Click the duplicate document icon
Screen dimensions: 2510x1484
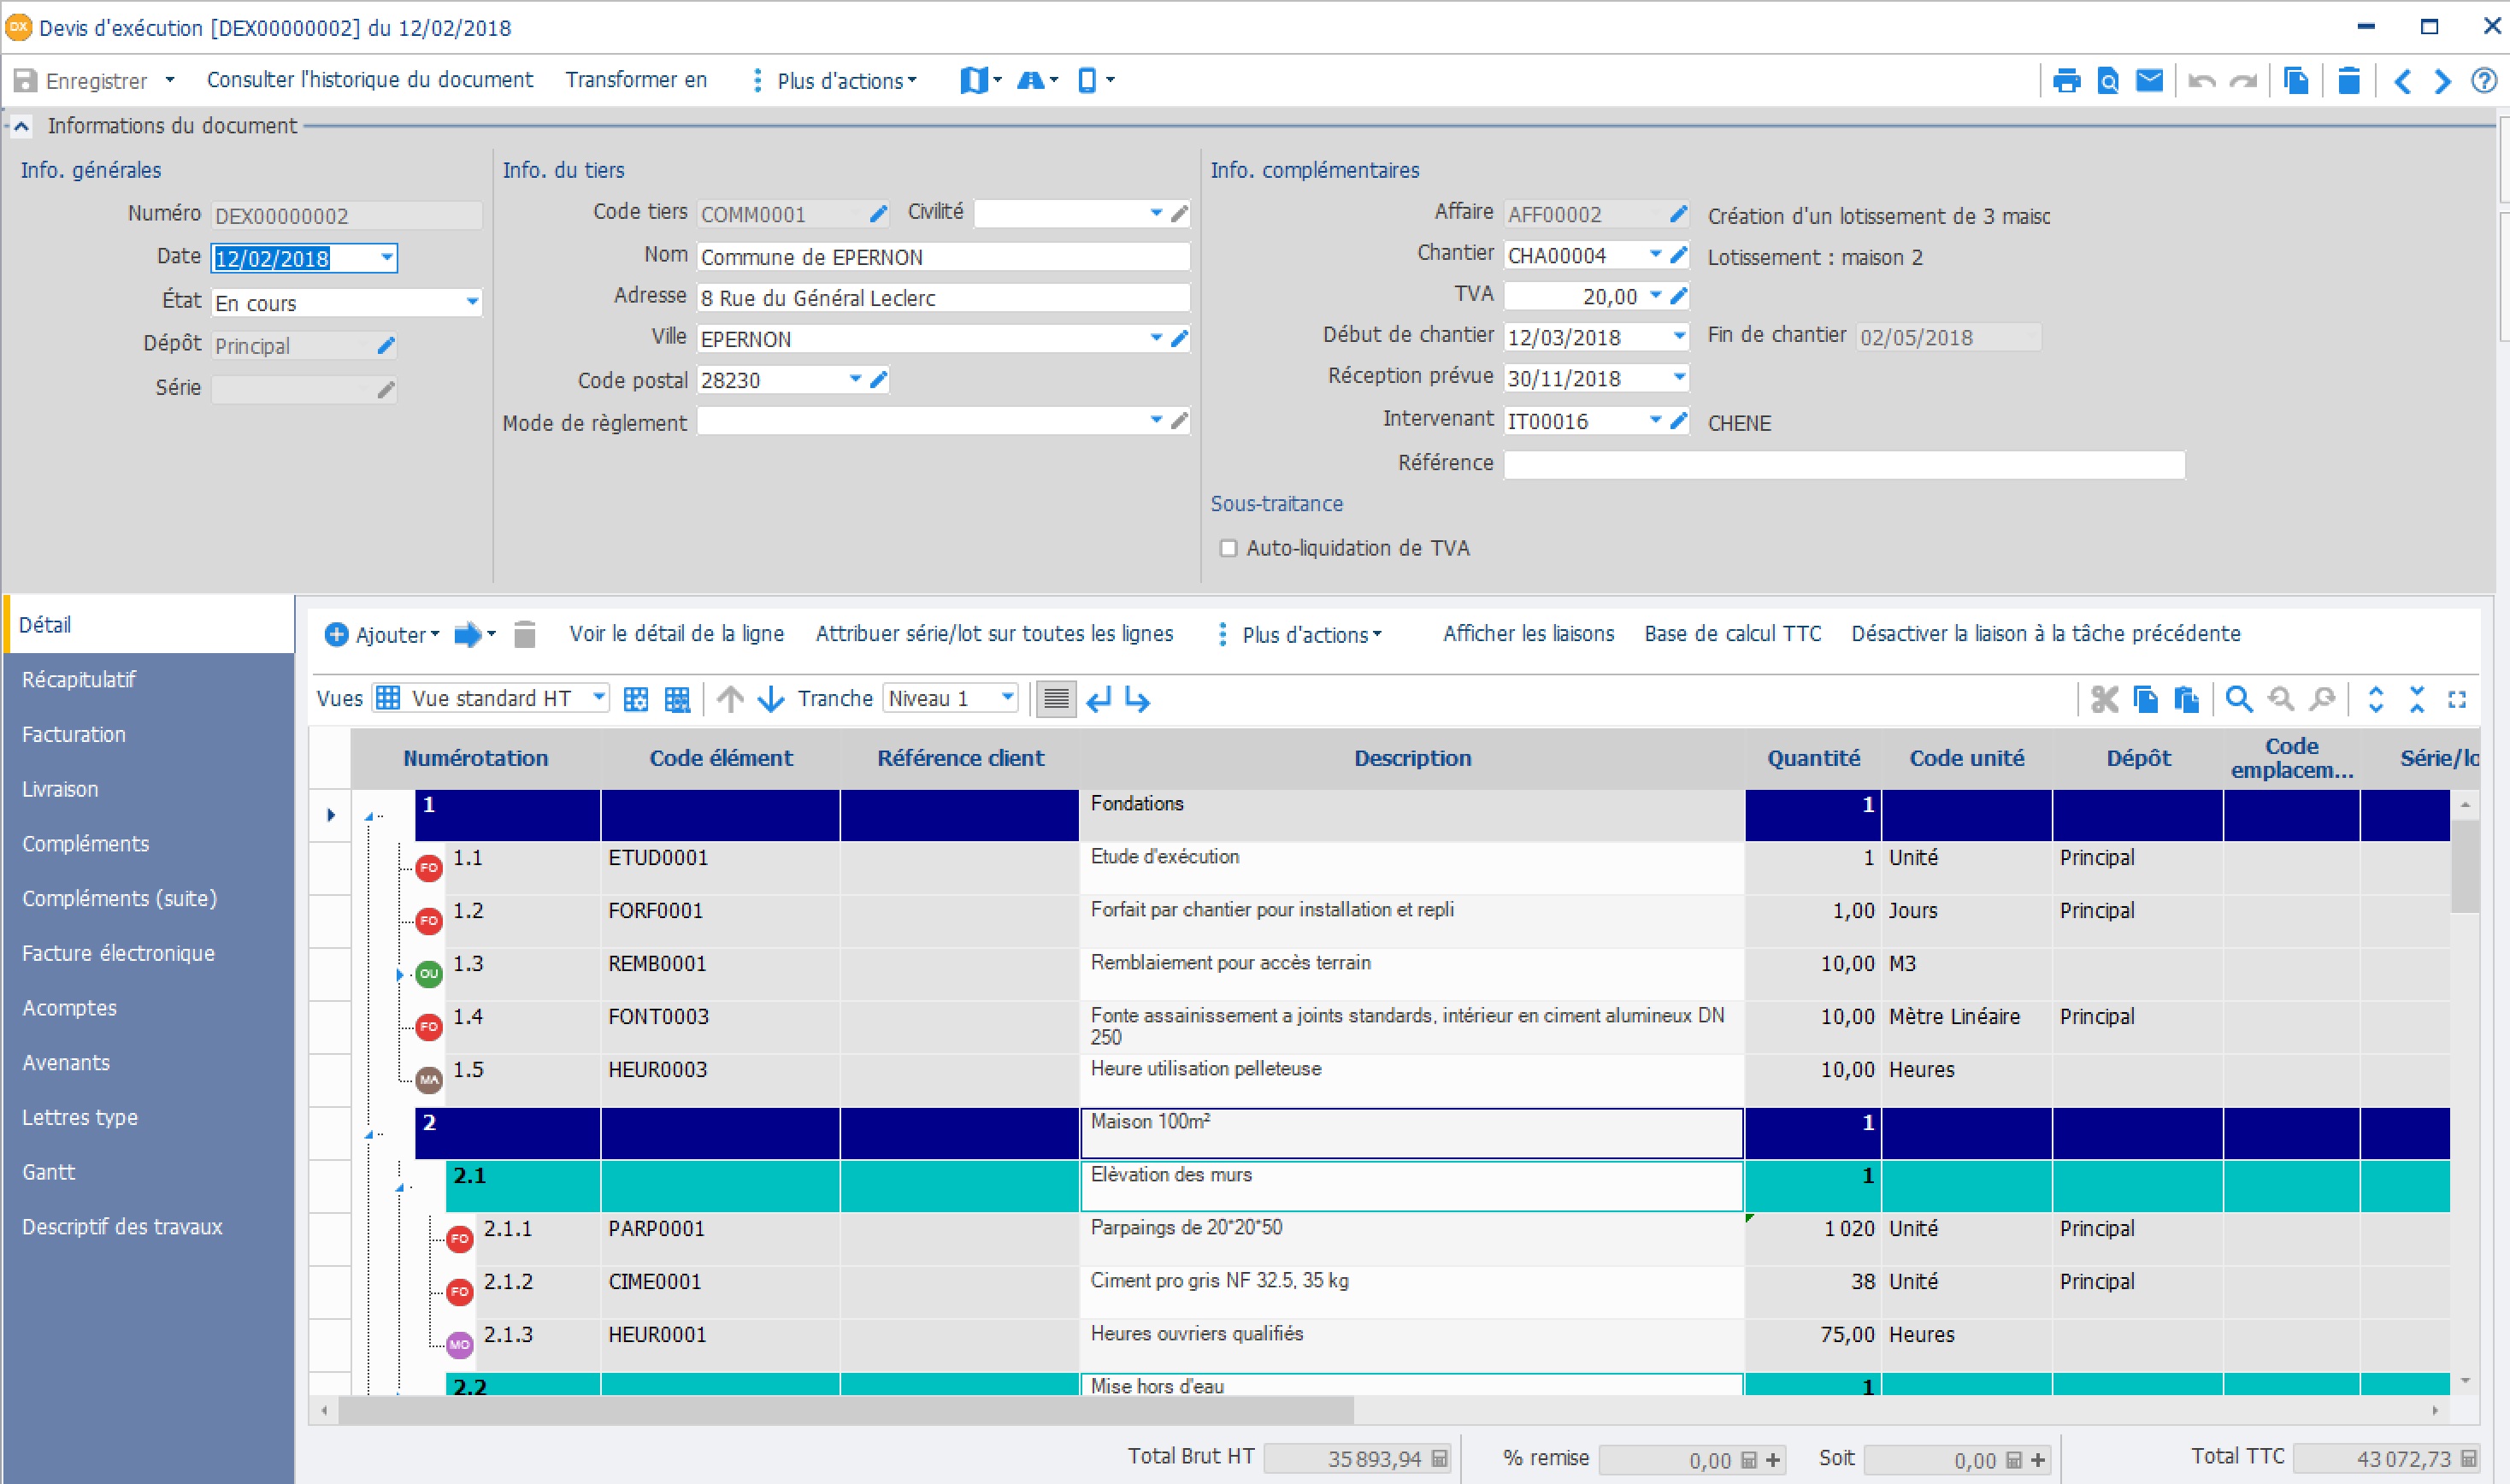[2296, 80]
